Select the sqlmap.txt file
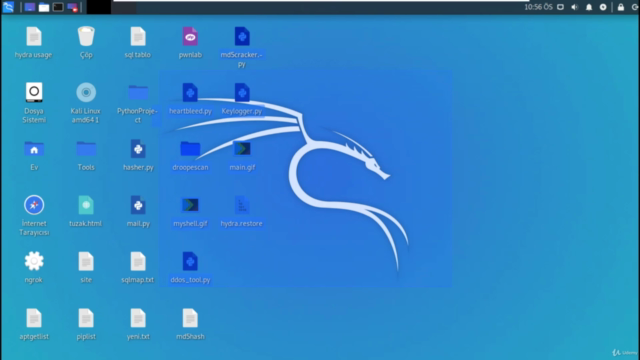Image resolution: width=640 pixels, height=360 pixels. 138,268
